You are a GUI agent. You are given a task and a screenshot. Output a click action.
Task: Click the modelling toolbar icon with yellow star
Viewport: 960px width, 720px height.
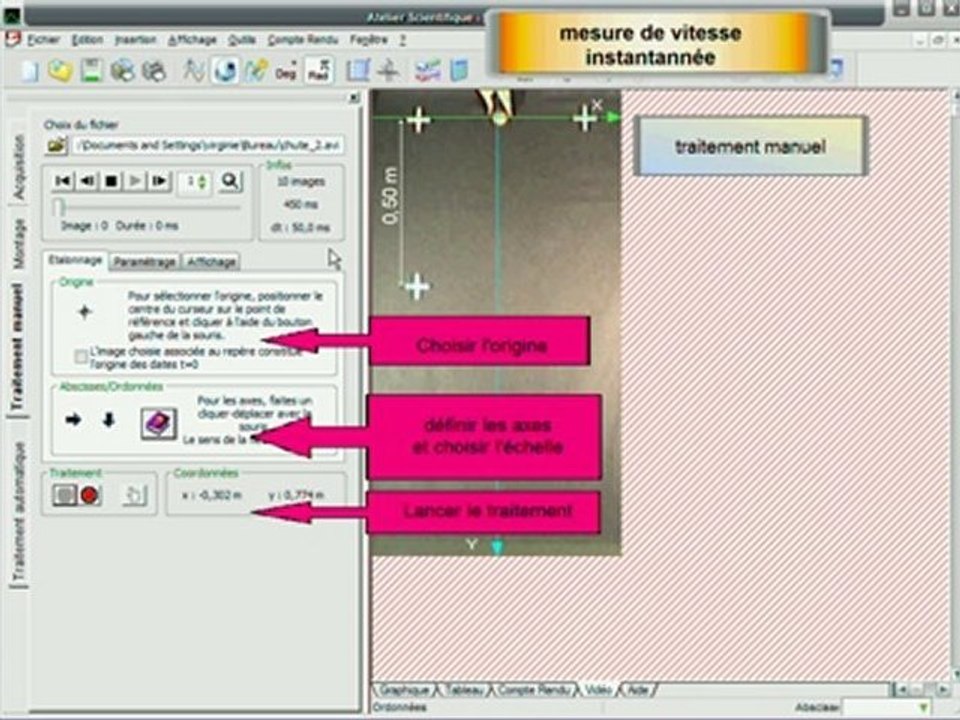point(256,71)
